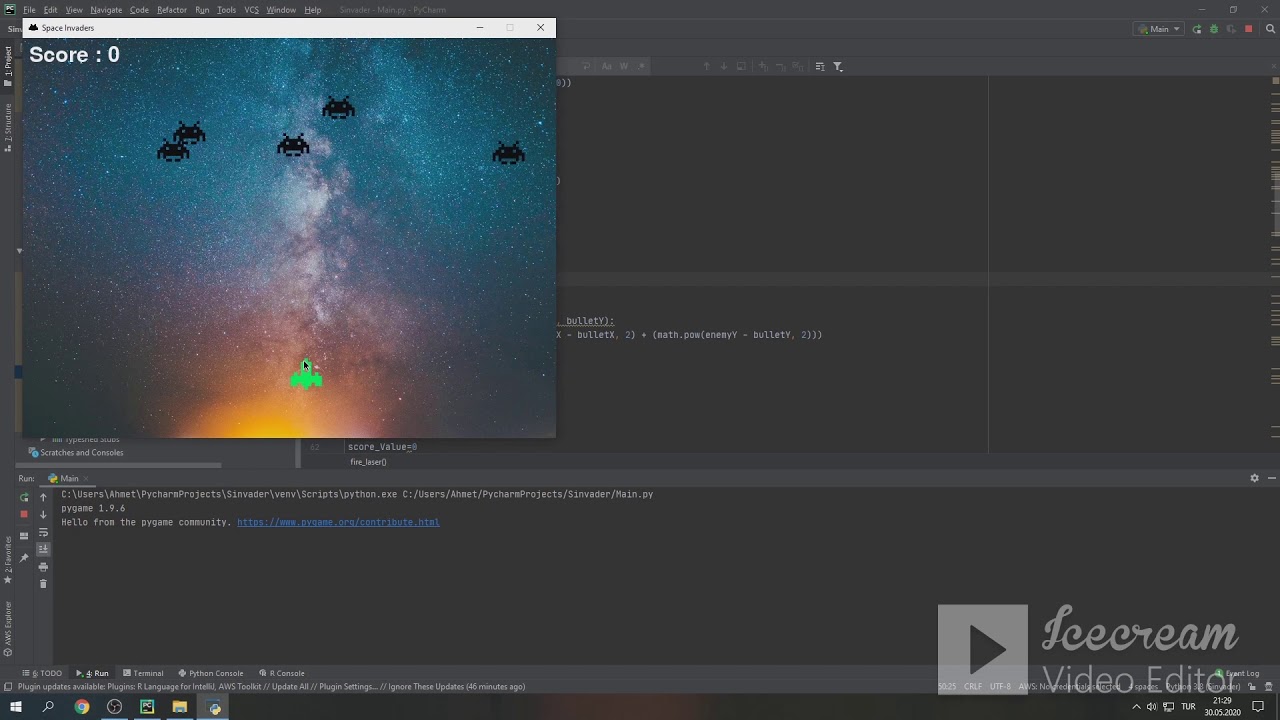Image resolution: width=1280 pixels, height=720 pixels.
Task: Toggle Match Case (Aa) in find bar
Action: 606,66
